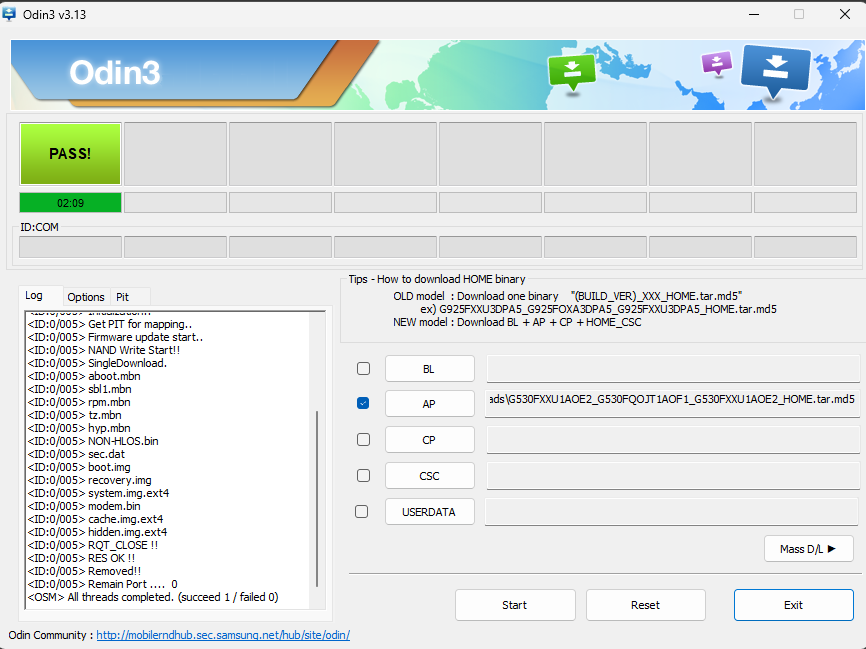Enable the BL checkbox
Screen dimensions: 866x649
[x=363, y=368]
